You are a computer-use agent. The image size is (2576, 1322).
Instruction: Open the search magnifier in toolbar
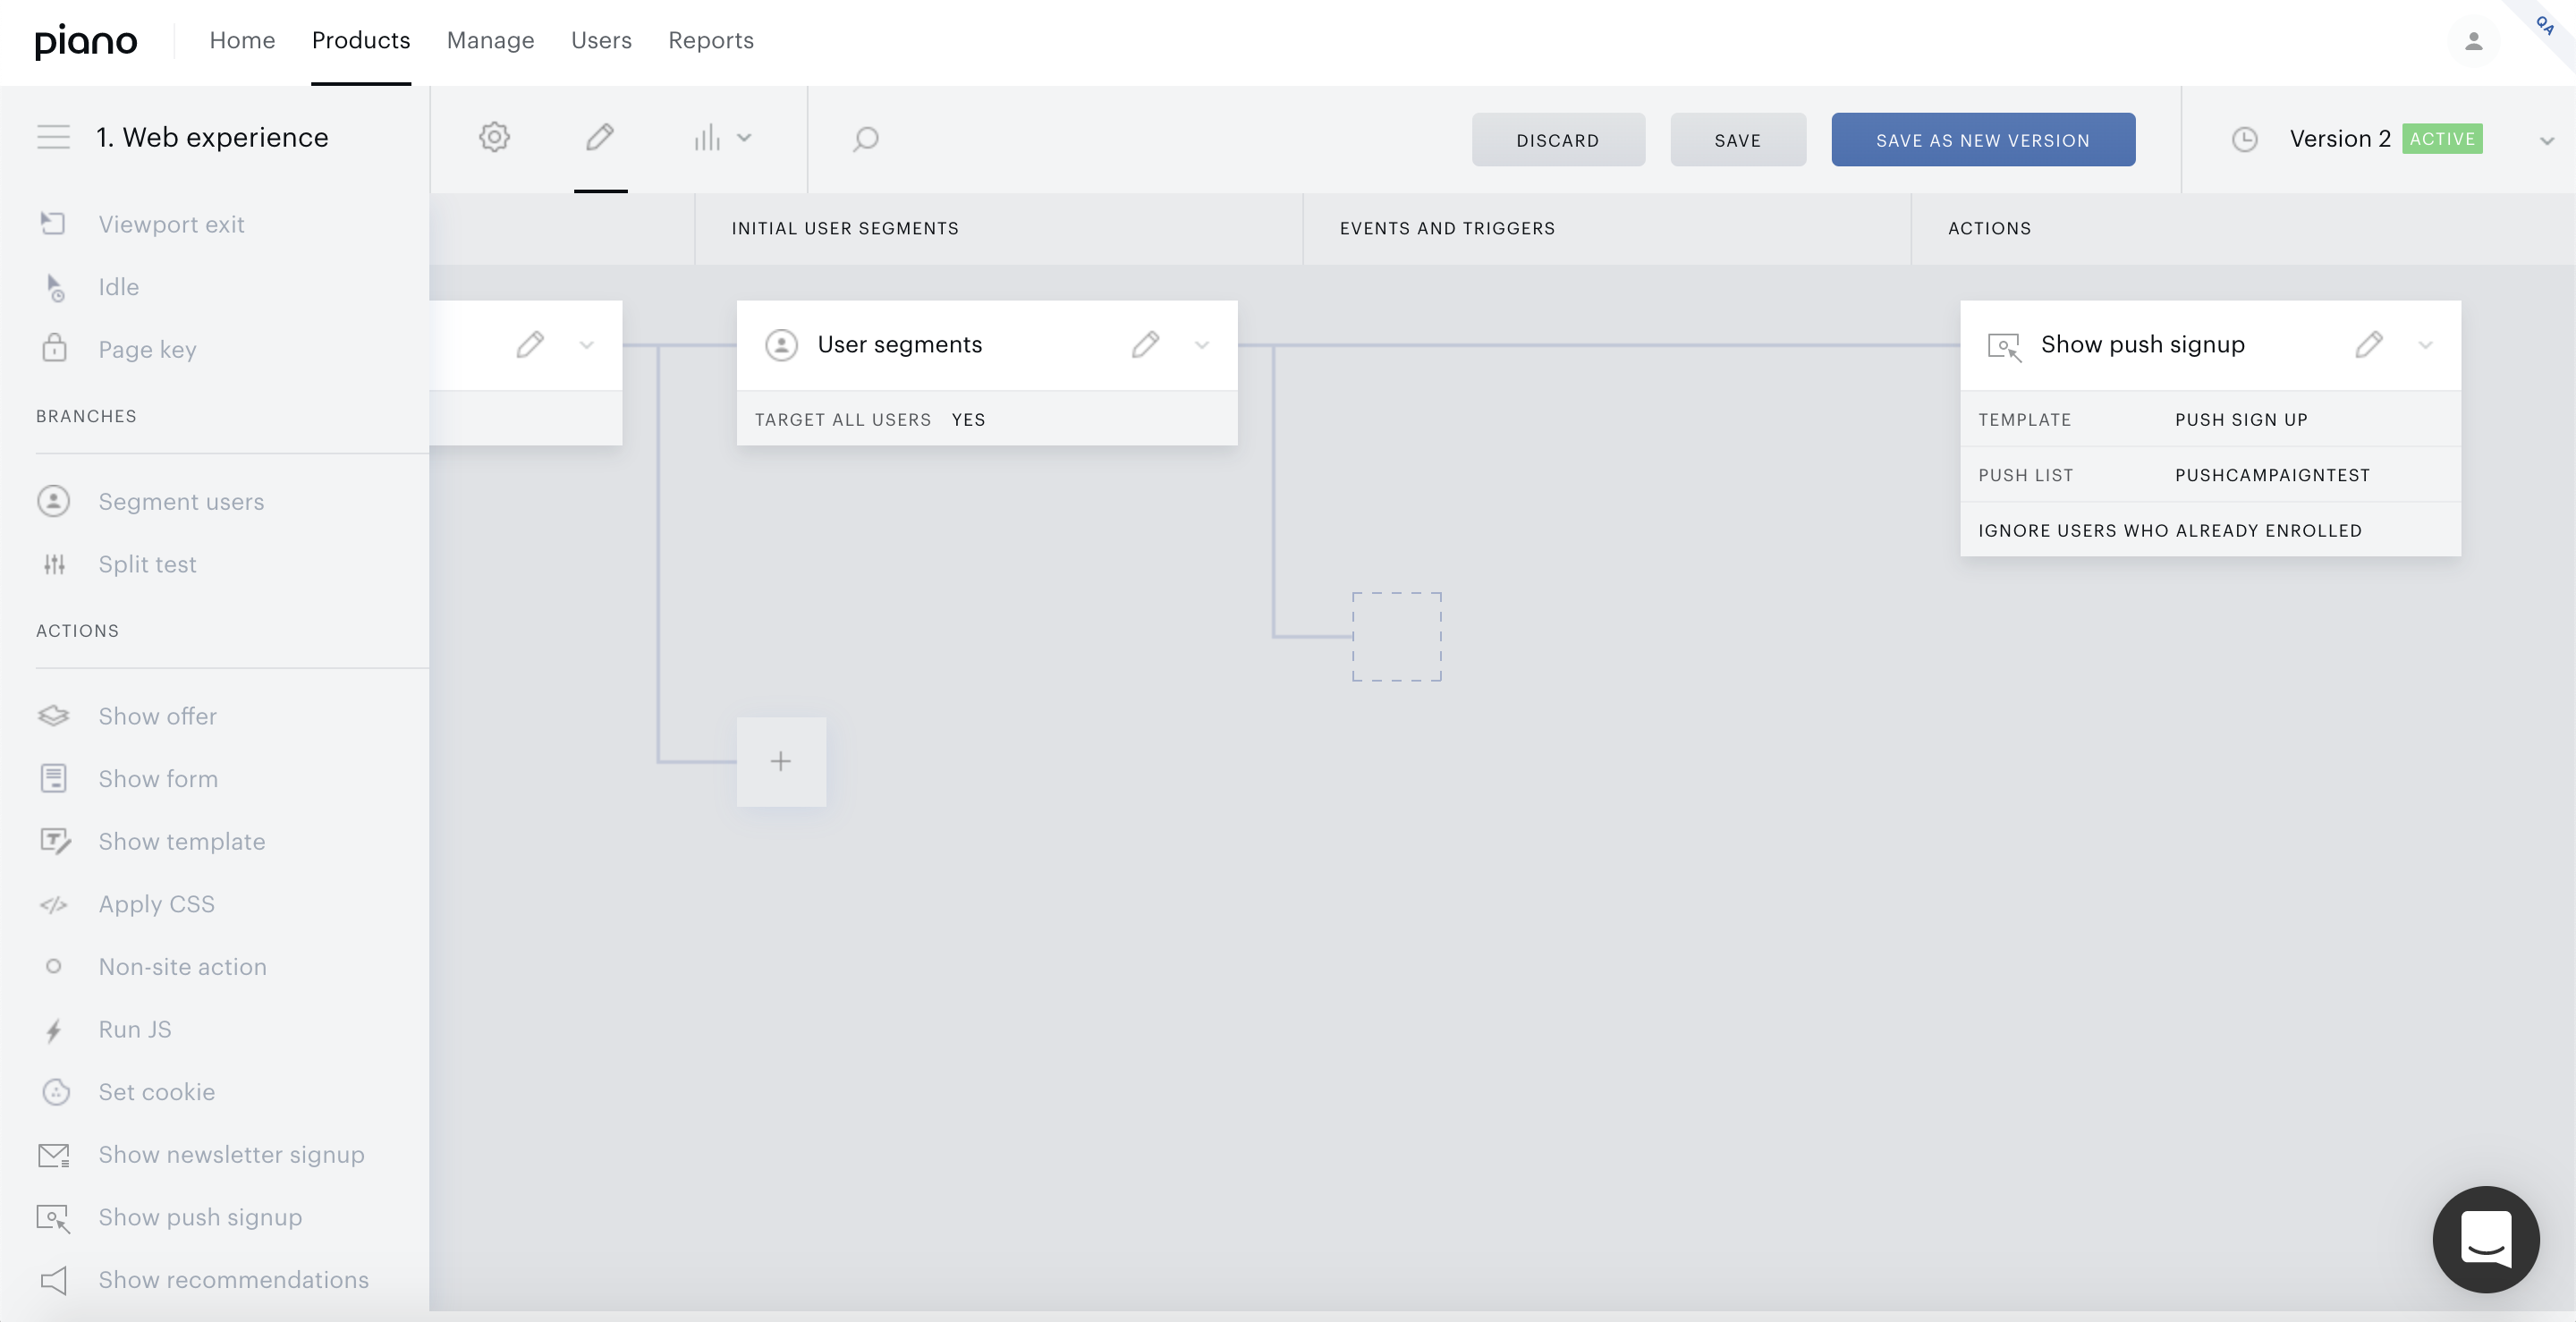(x=866, y=138)
